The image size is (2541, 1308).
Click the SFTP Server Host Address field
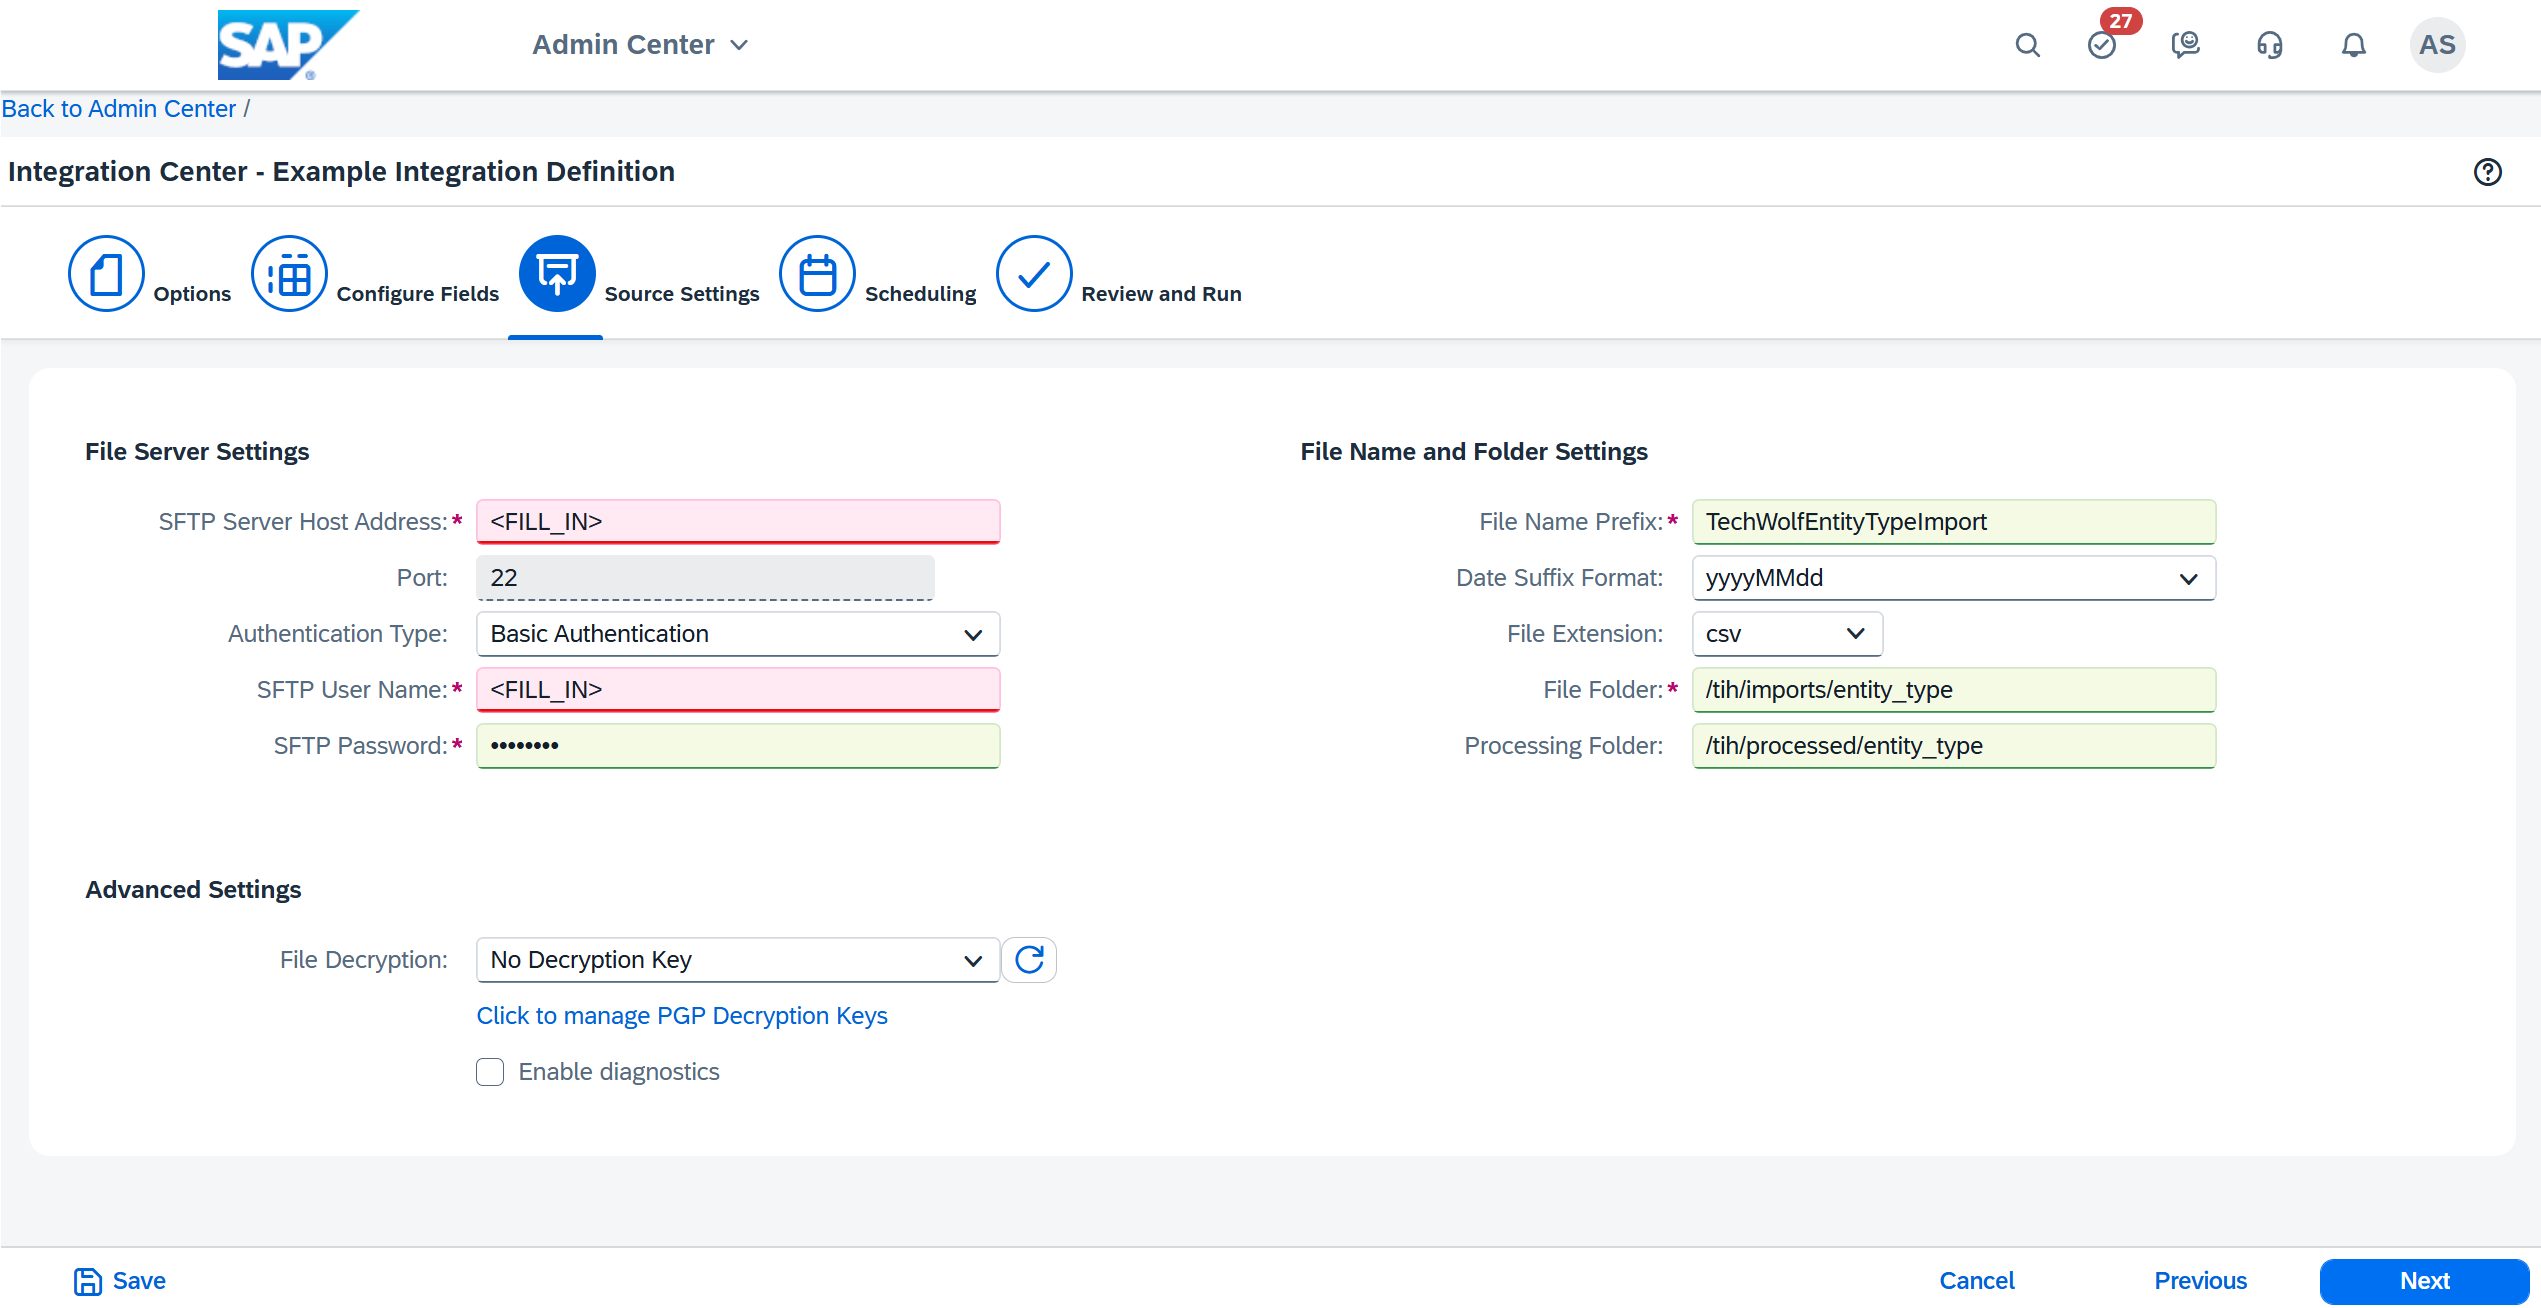pyautogui.click(x=738, y=522)
